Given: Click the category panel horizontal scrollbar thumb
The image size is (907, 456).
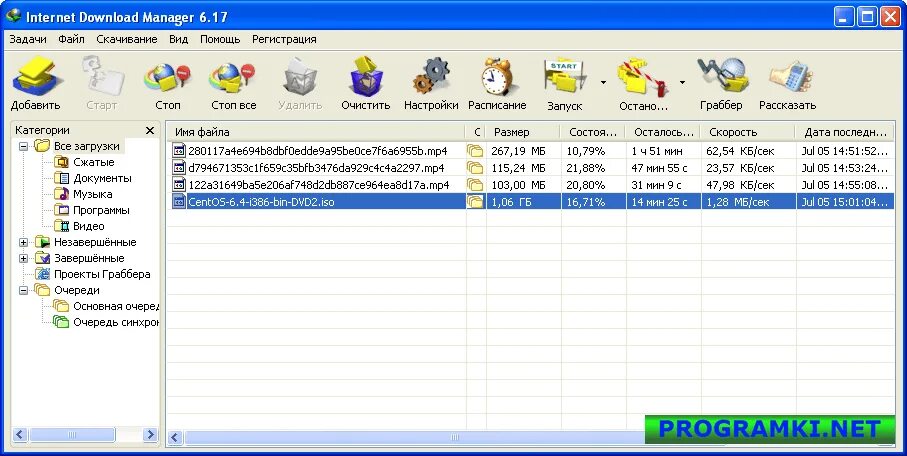Looking at the screenshot, I should click(x=72, y=434).
